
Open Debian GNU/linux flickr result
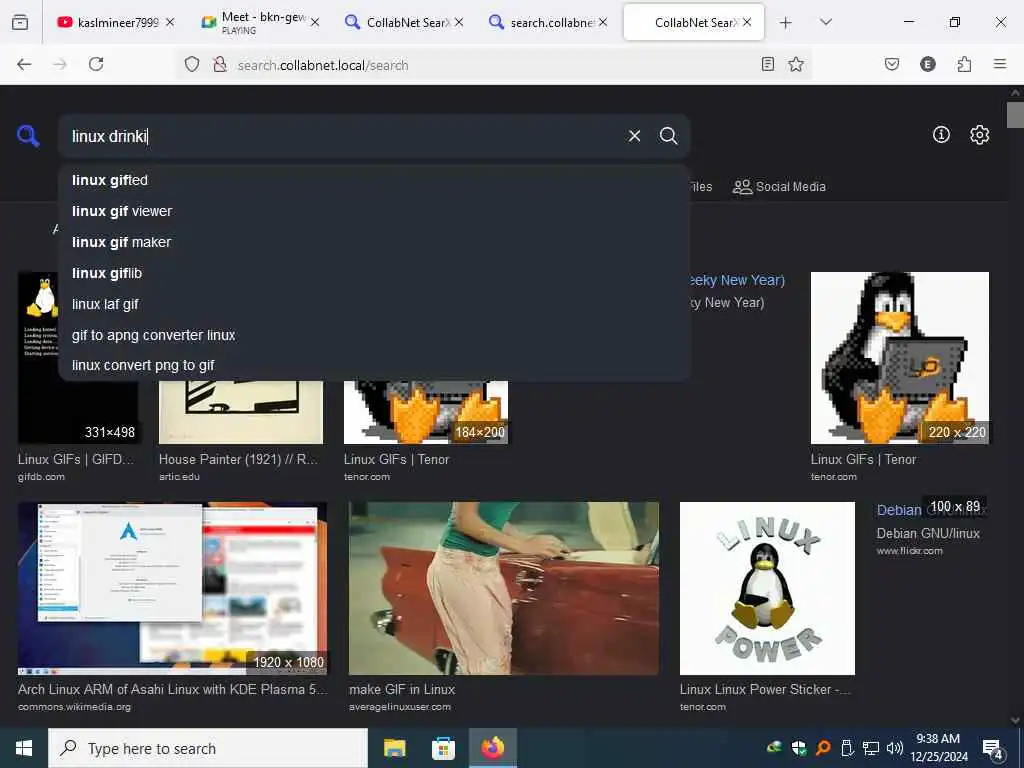click(928, 534)
